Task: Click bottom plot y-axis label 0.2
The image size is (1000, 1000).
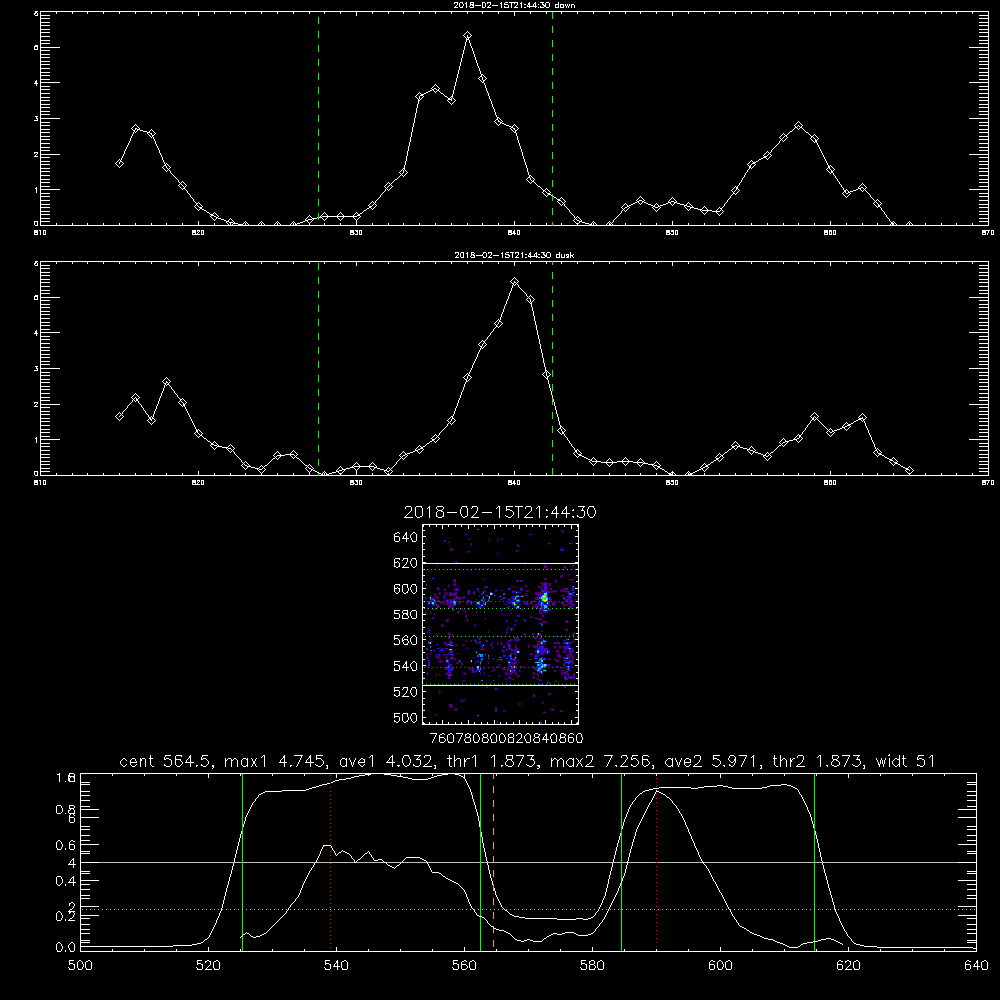Action: (66, 916)
